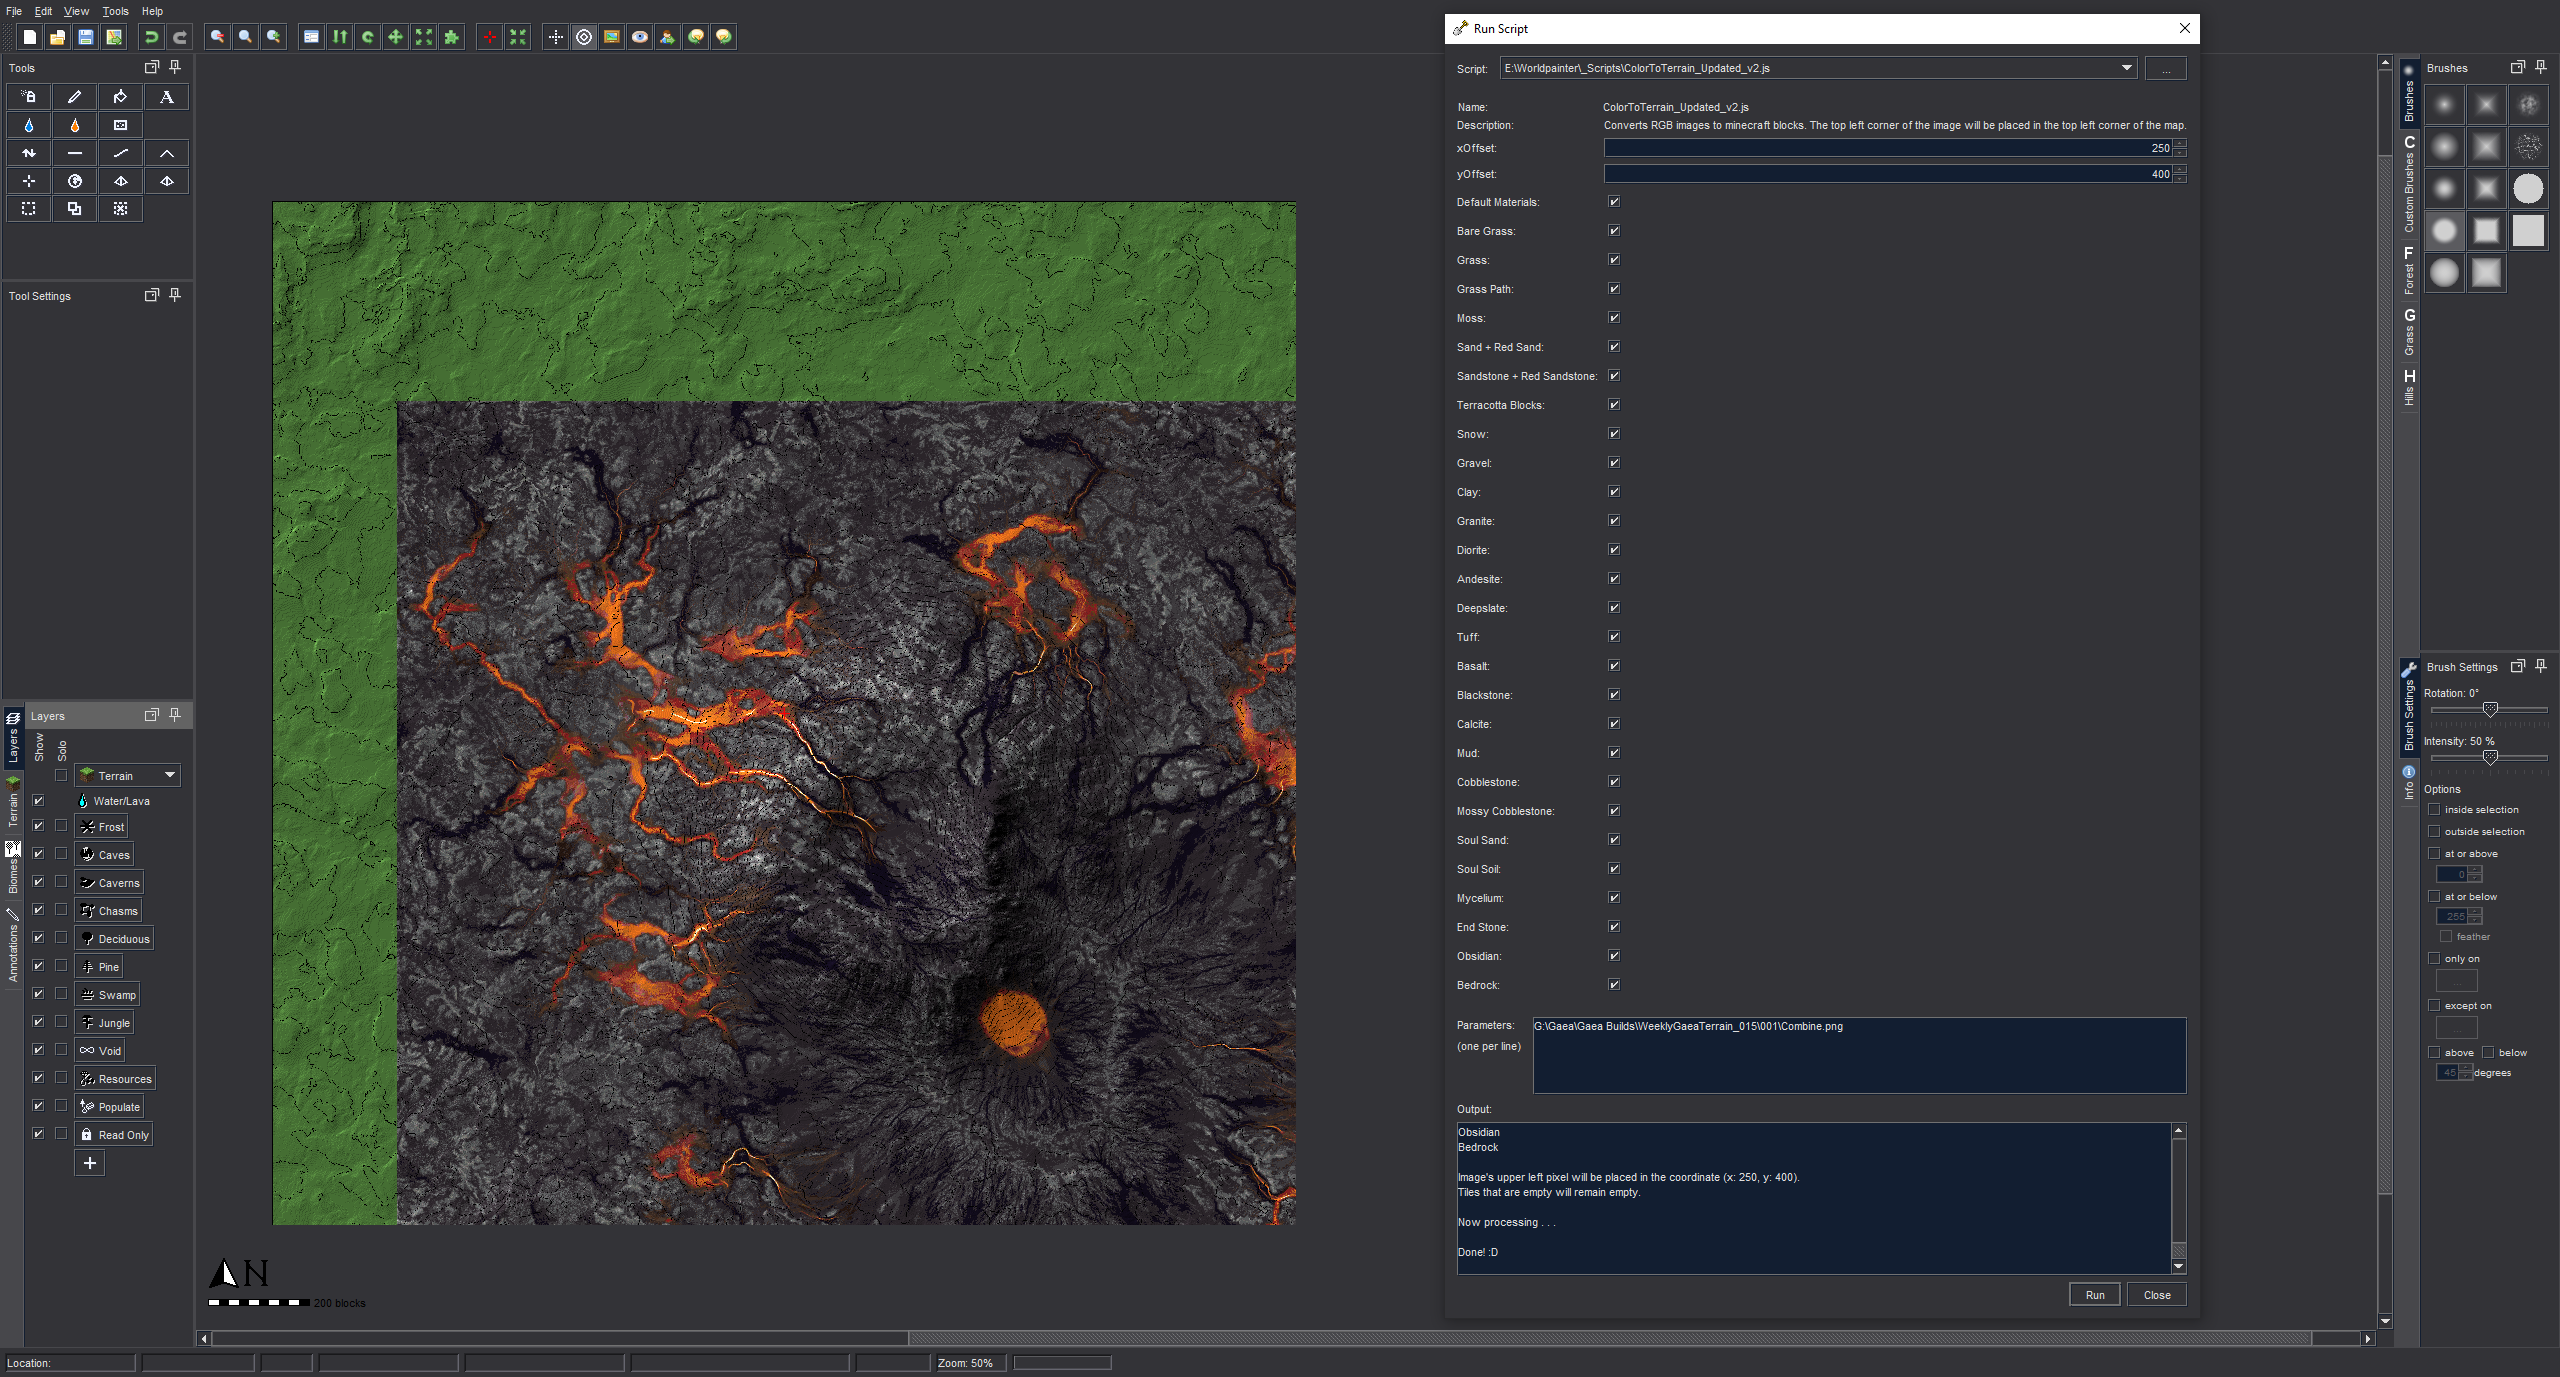
Task: Select the Text tool
Action: pyautogui.click(x=167, y=97)
